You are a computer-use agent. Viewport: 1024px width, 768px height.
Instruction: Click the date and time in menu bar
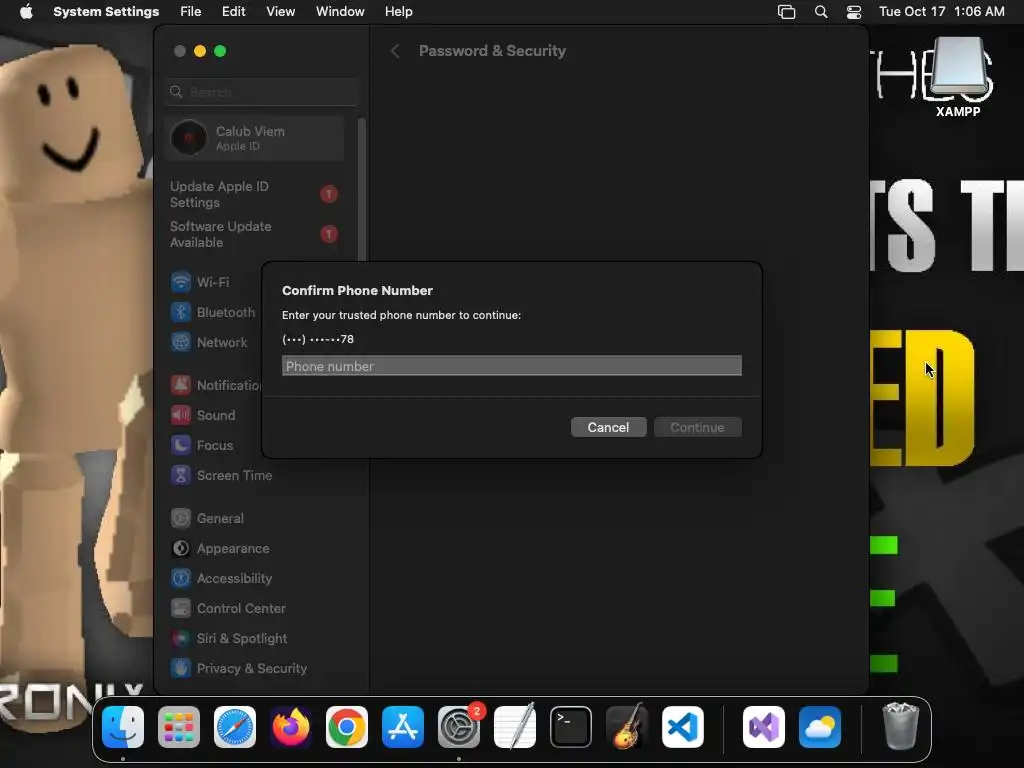942,12
